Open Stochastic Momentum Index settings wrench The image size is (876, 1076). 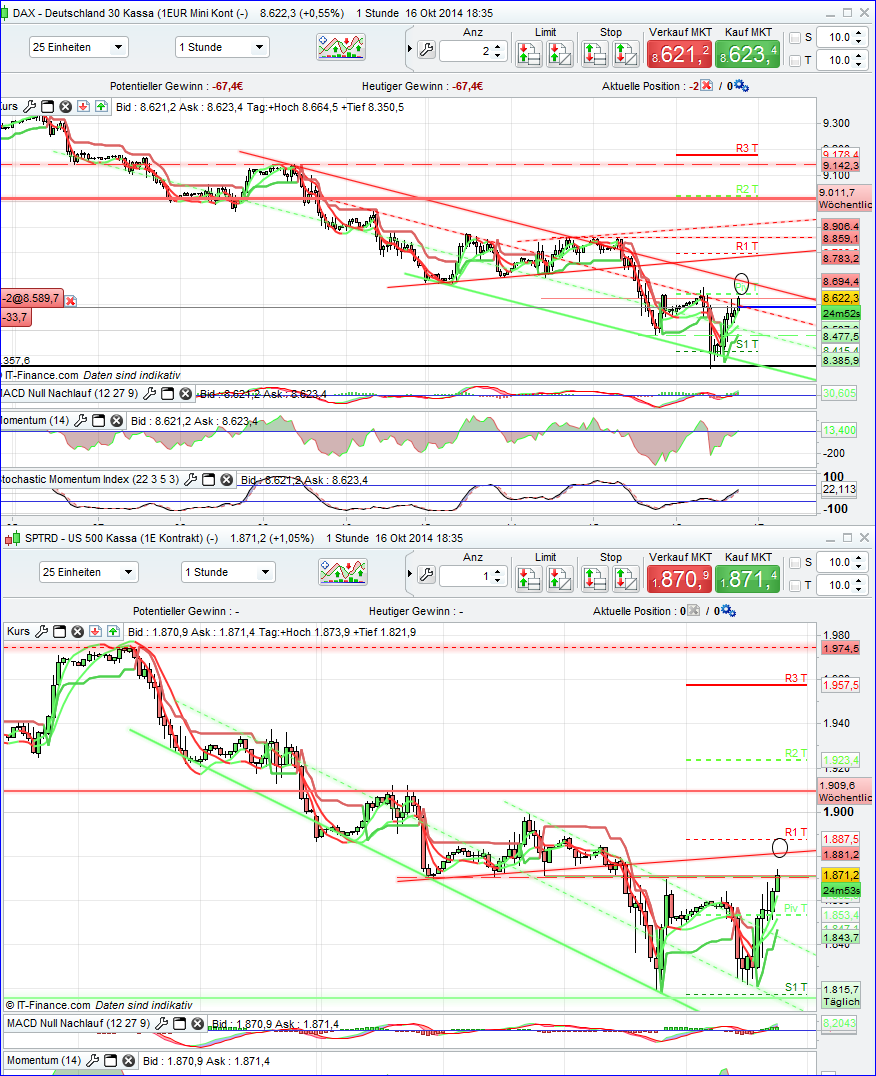pyautogui.click(x=192, y=479)
